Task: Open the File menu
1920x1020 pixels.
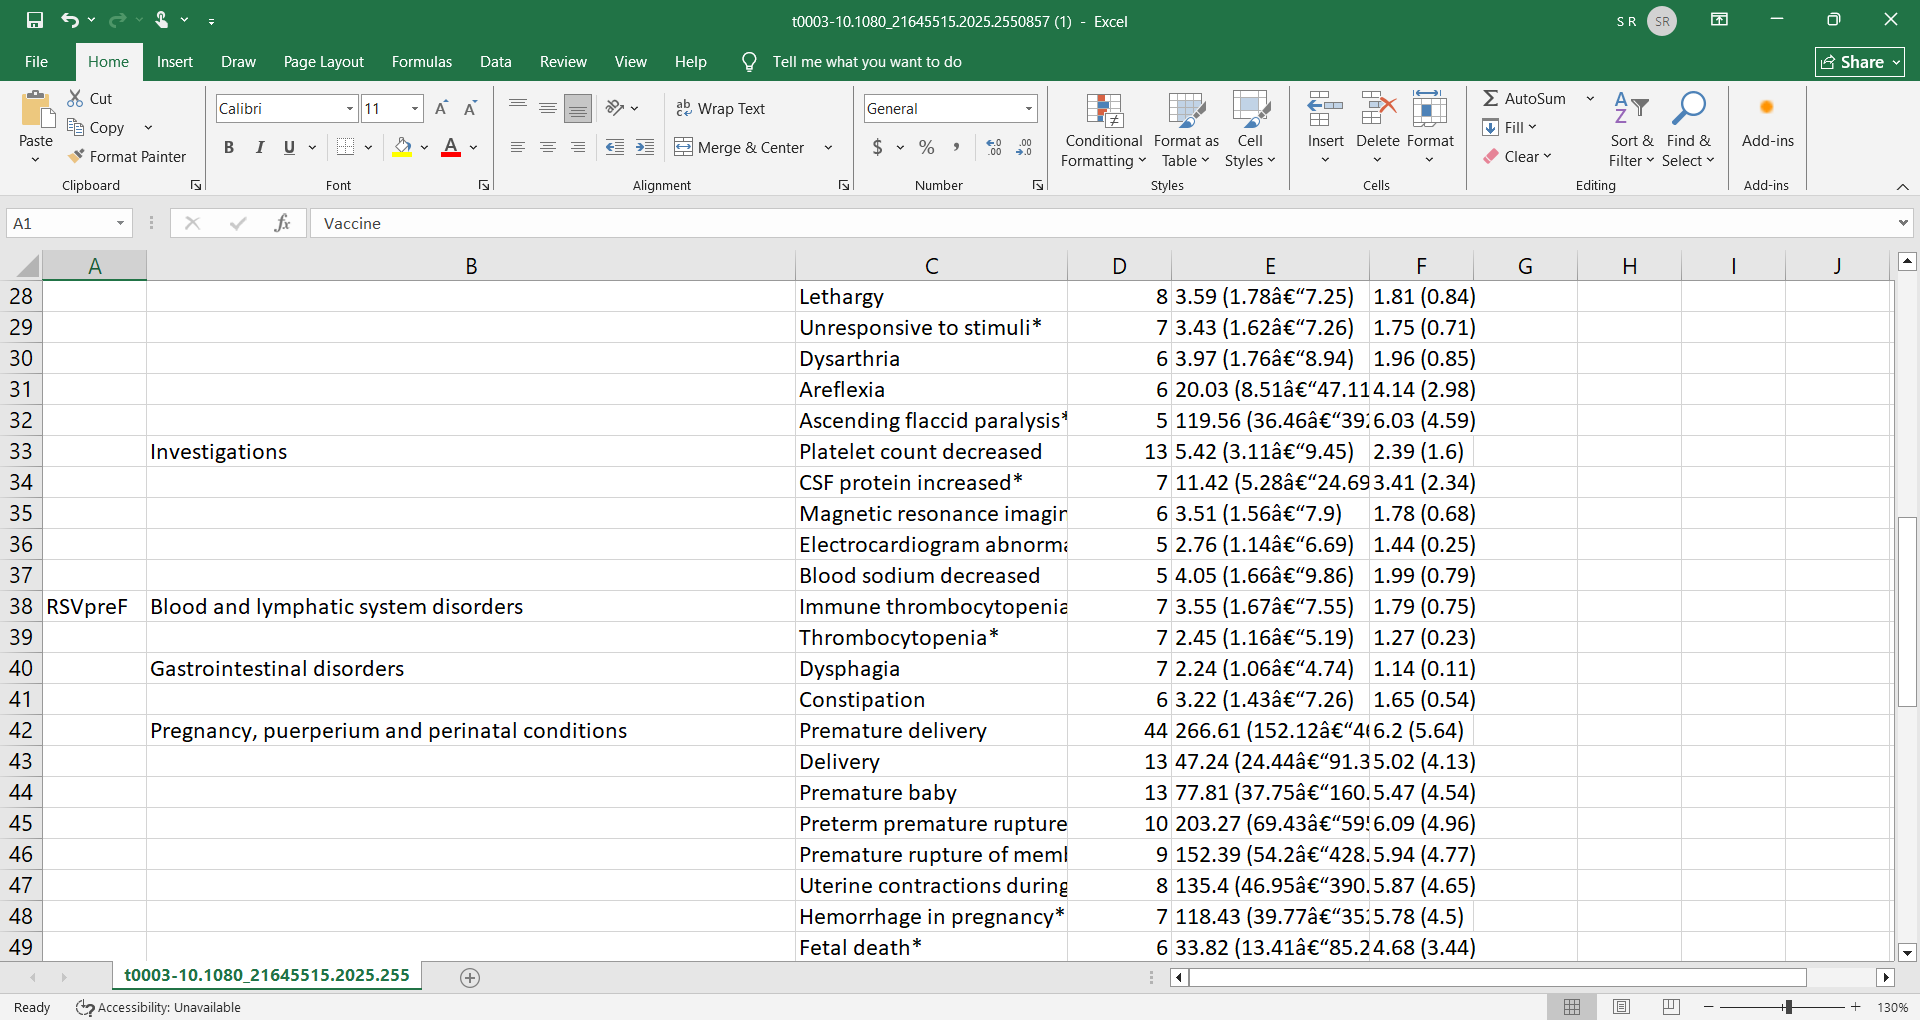Action: [36, 62]
